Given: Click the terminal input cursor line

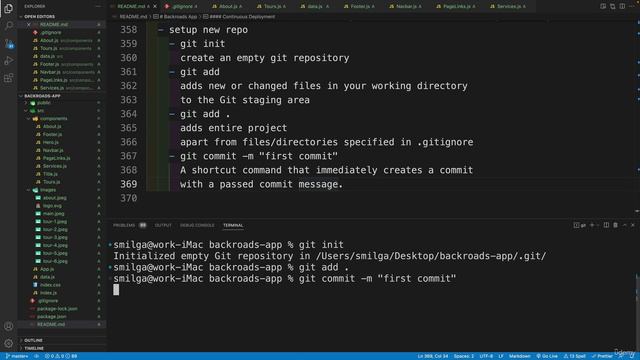Looking at the screenshot, I should click(x=116, y=290).
